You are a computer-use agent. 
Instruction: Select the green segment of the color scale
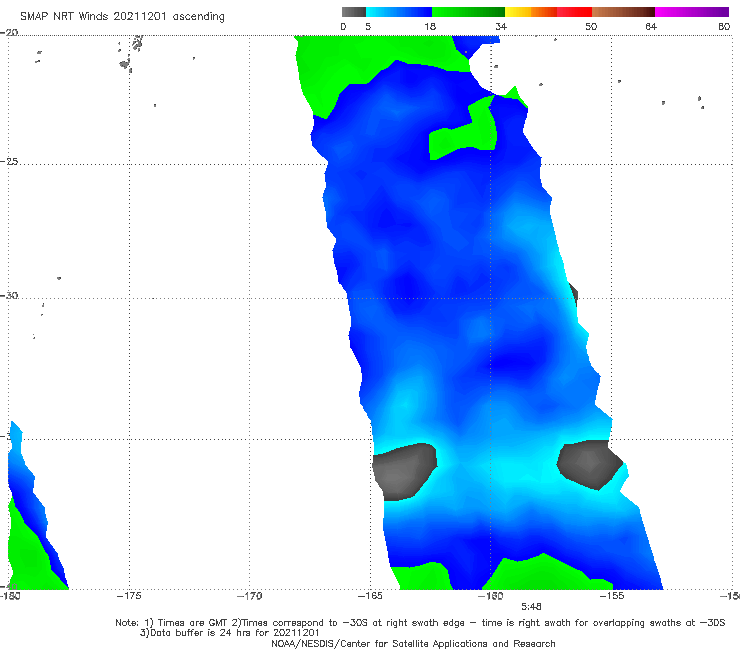468,12
